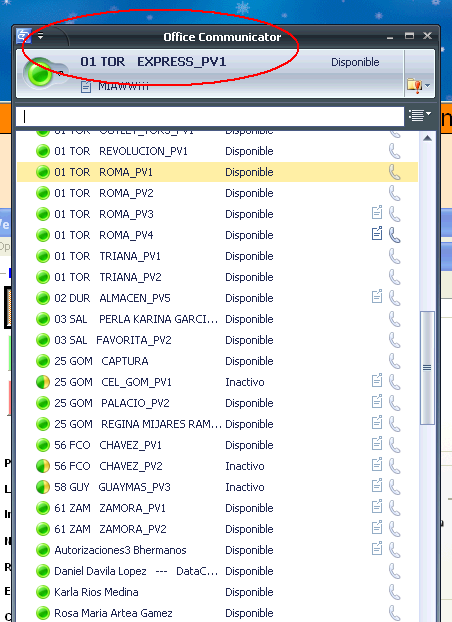The width and height of the screenshot is (452, 622).
Task: Click the Office Communicator logo icon
Action: (24, 36)
